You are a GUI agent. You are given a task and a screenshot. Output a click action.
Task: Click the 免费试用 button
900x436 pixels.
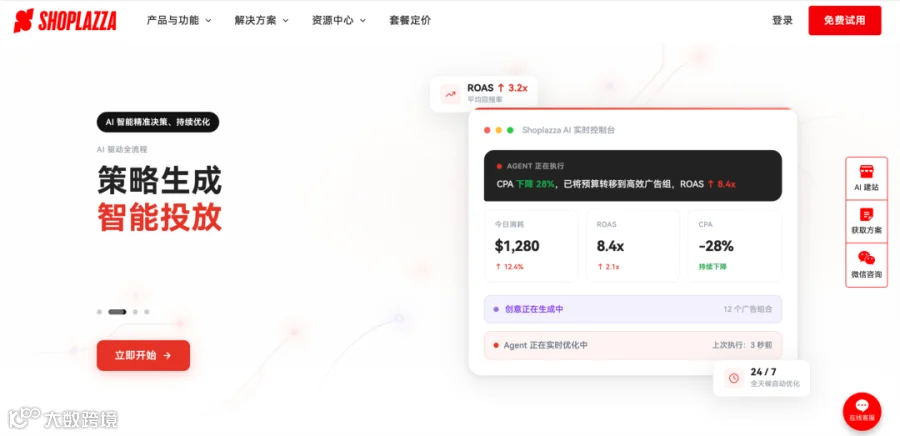pos(844,21)
